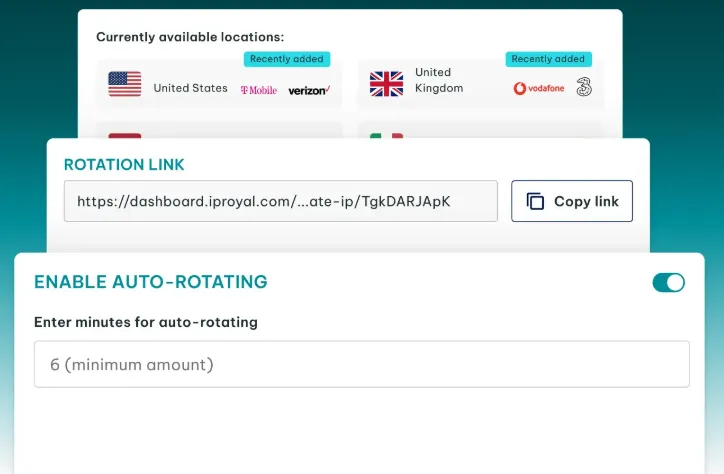Click Recently added badge above T-Mobile

pos(286,59)
